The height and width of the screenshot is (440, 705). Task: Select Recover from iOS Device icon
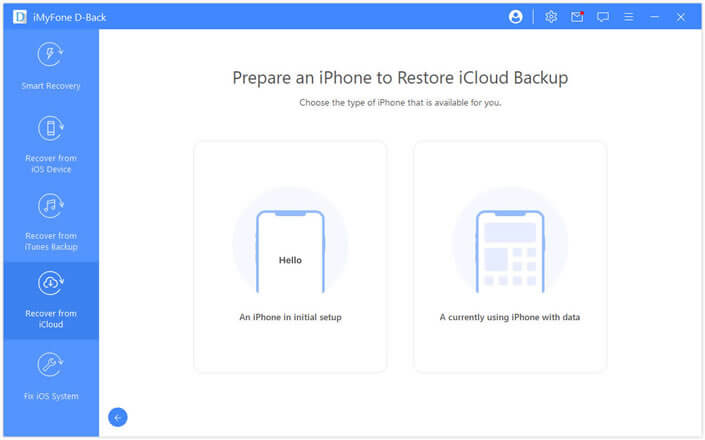click(50, 129)
